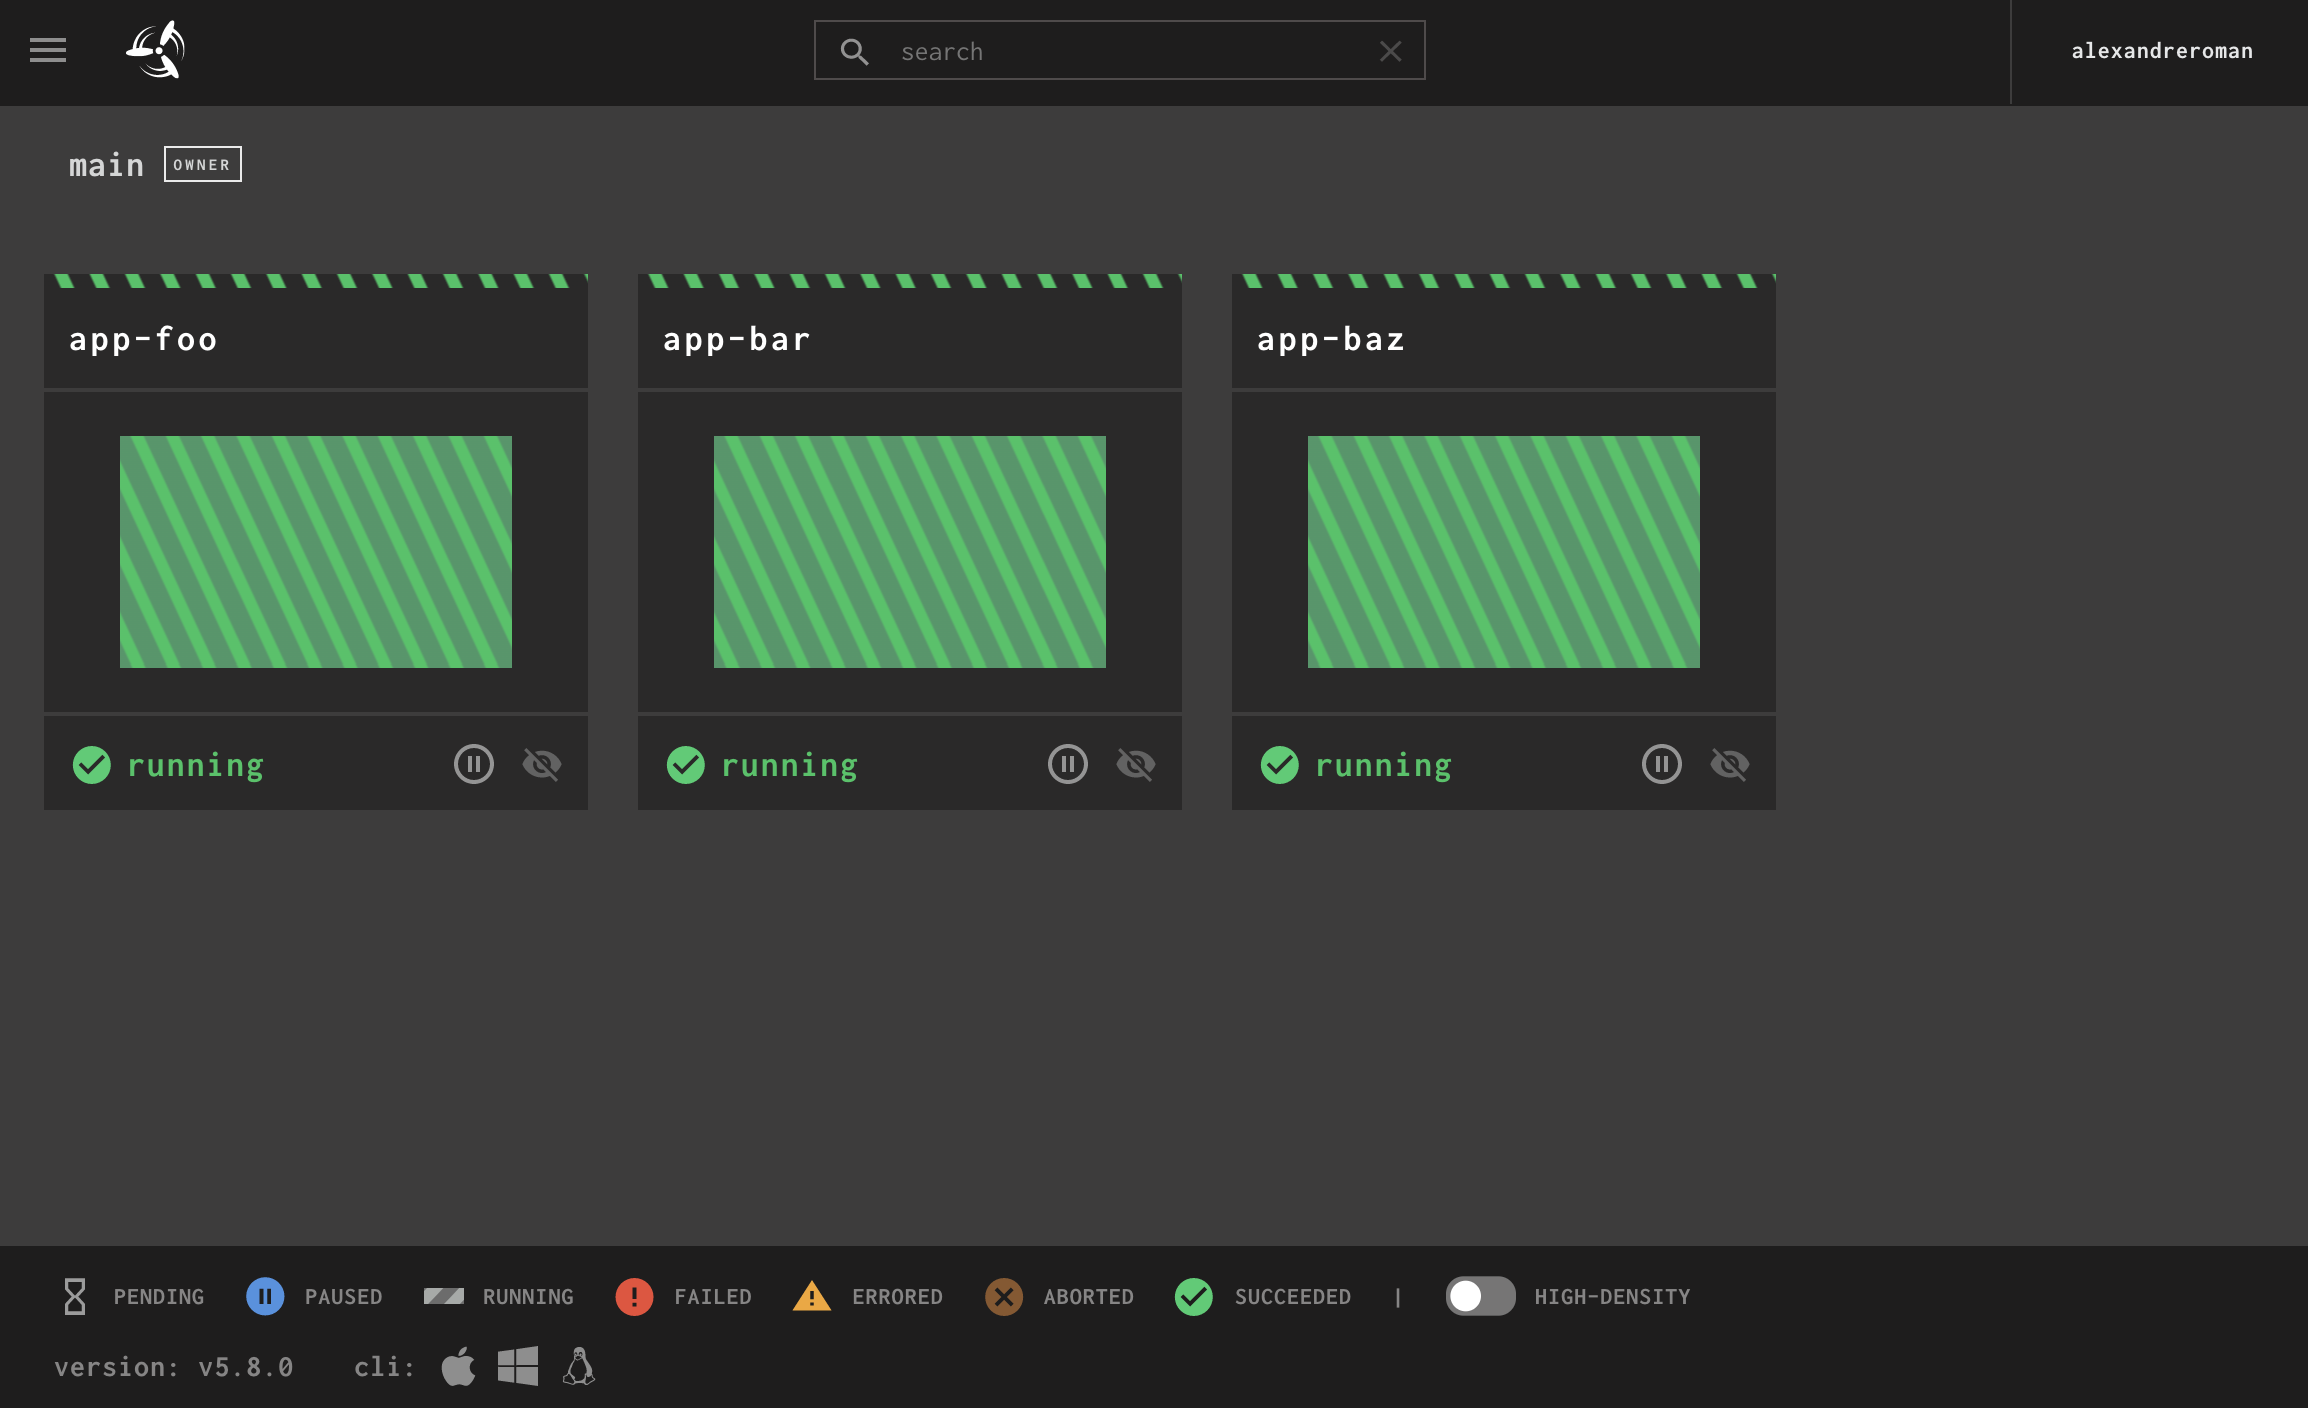Viewport: 2308px width, 1408px height.
Task: Enable the high-density view switch
Action: coord(1480,1297)
